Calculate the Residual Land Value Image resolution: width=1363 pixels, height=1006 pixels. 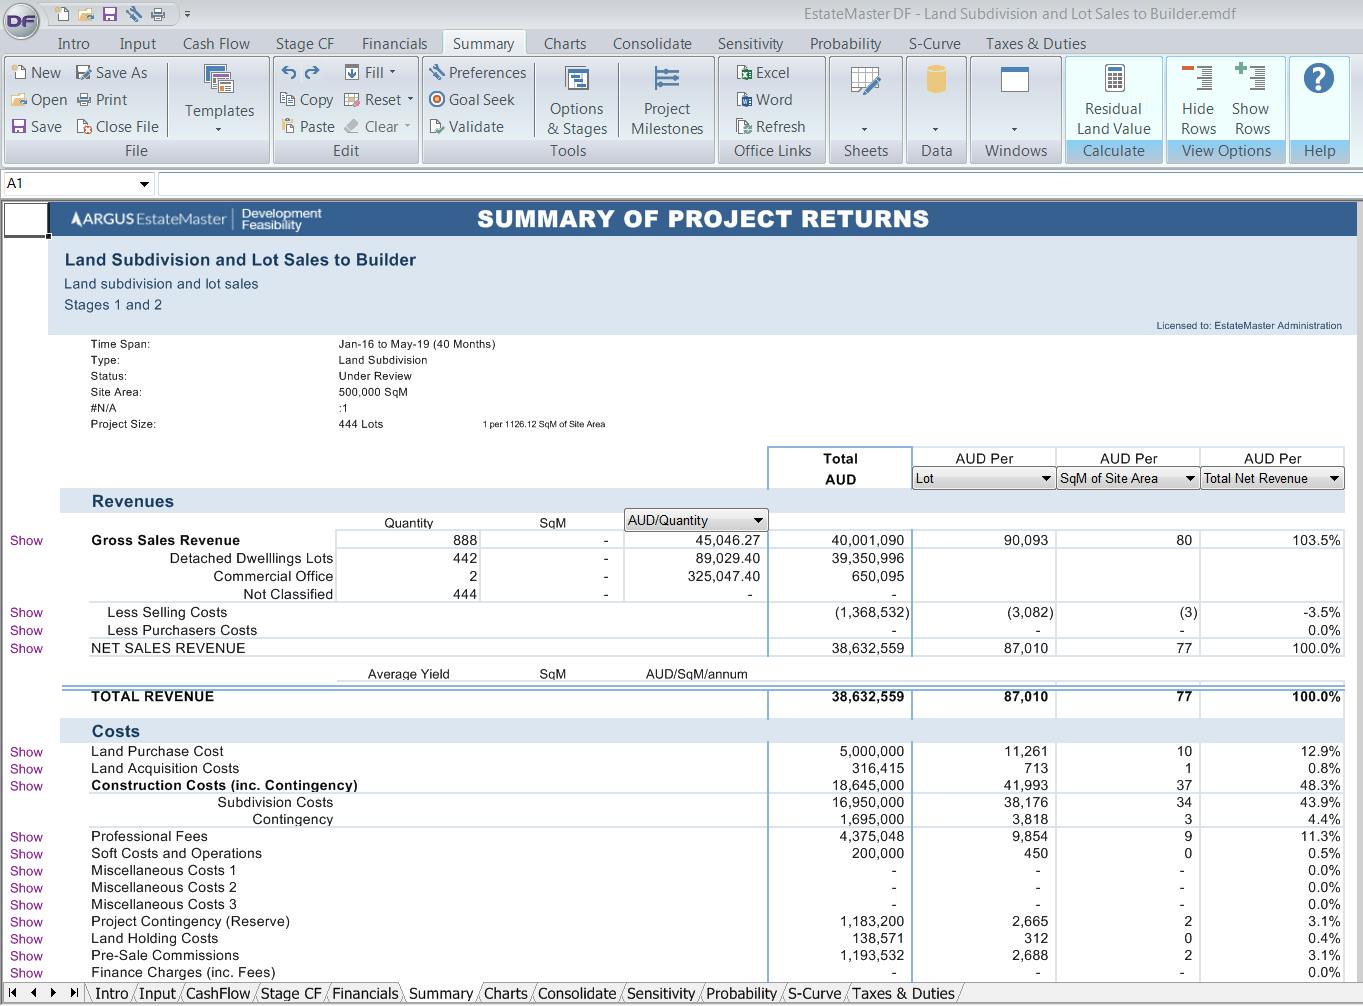(x=1113, y=97)
